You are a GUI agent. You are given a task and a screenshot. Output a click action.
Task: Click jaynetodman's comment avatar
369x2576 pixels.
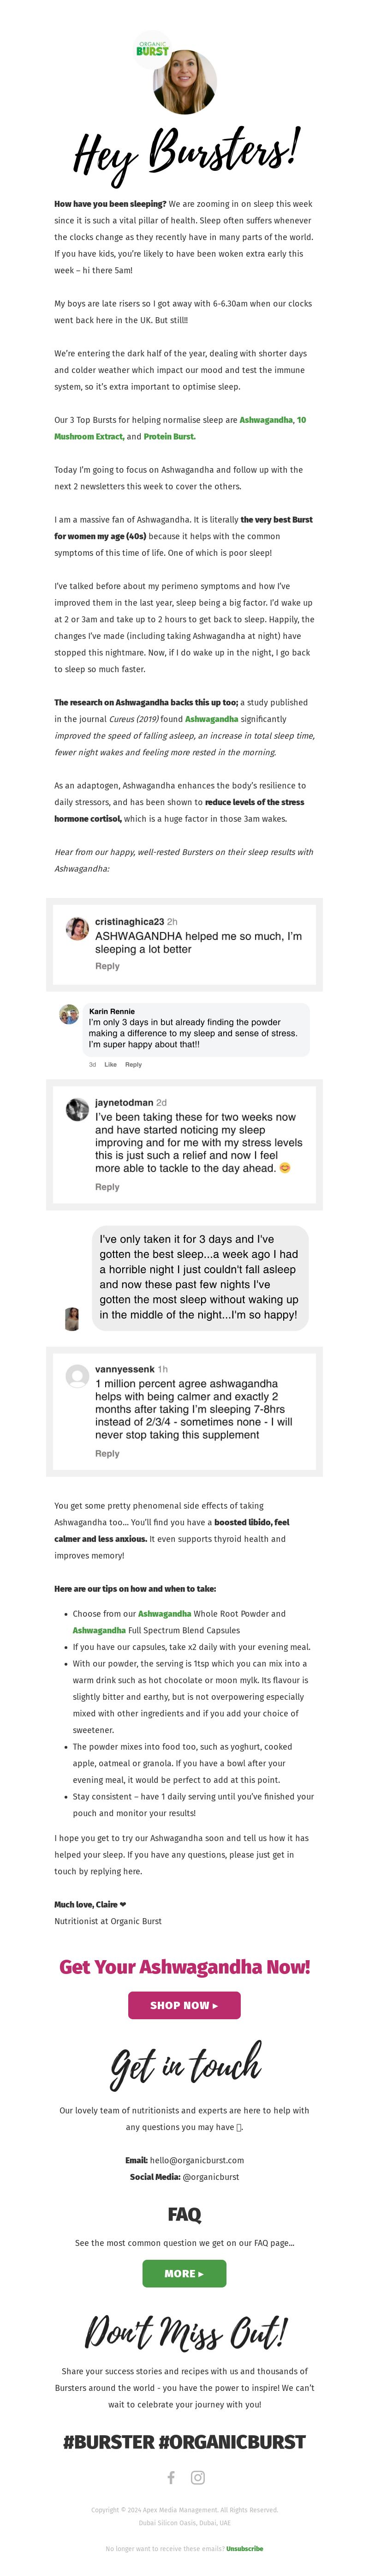(x=77, y=1110)
